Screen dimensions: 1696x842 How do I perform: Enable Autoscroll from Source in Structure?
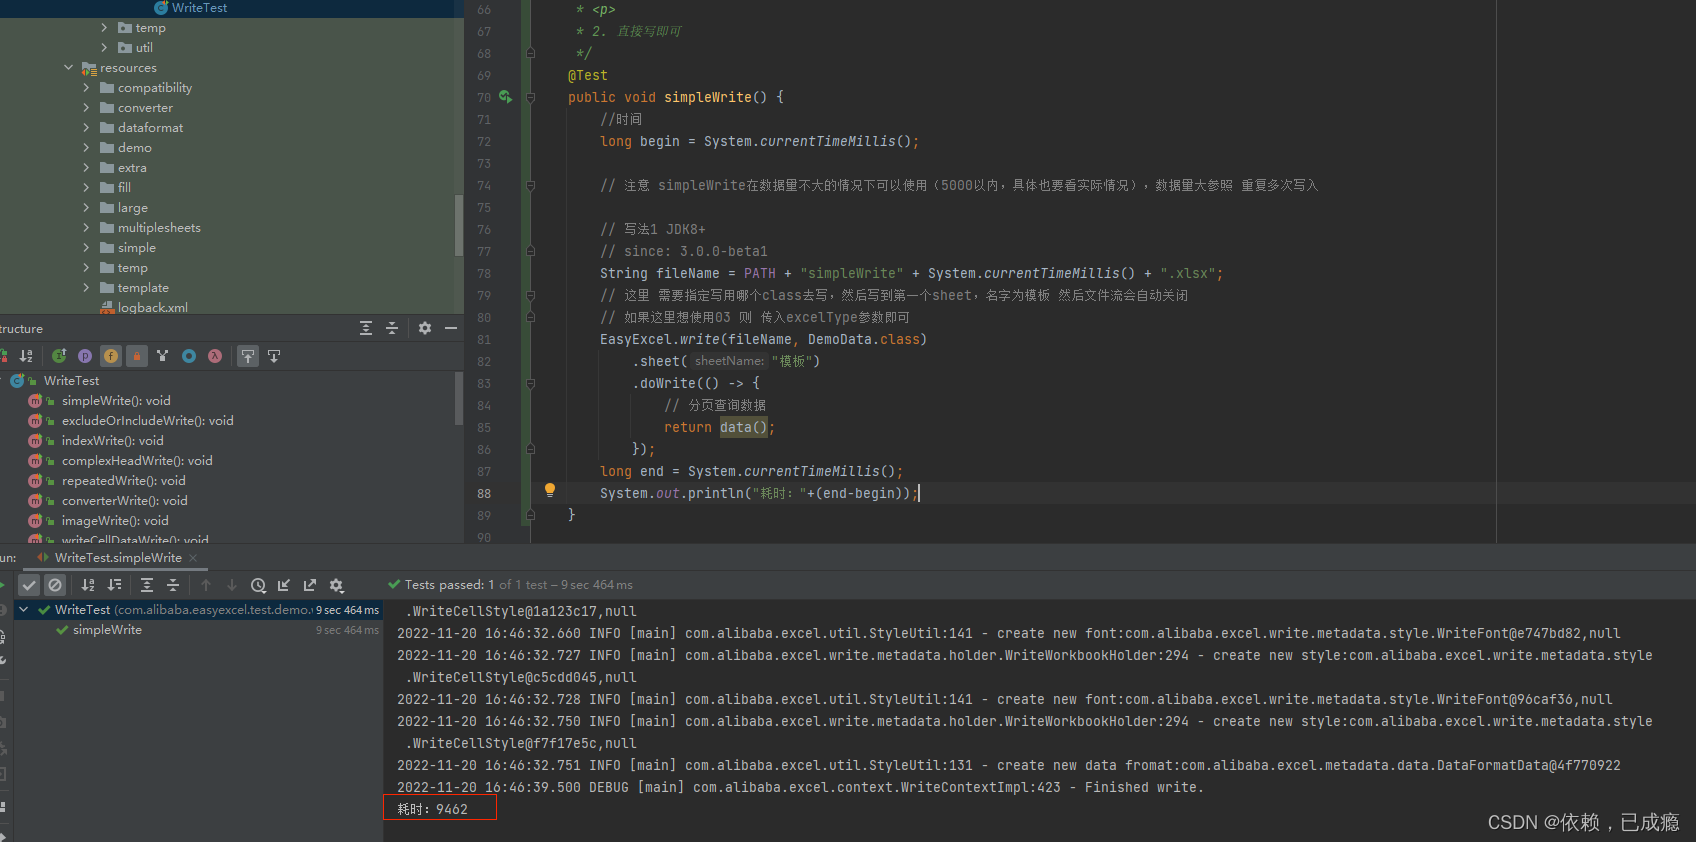pos(274,356)
